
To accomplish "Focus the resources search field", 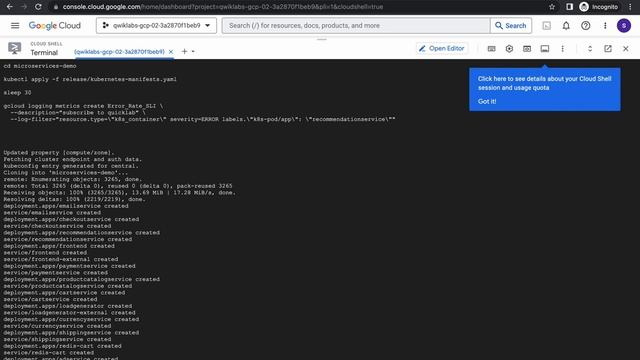I will [x=356, y=25].
